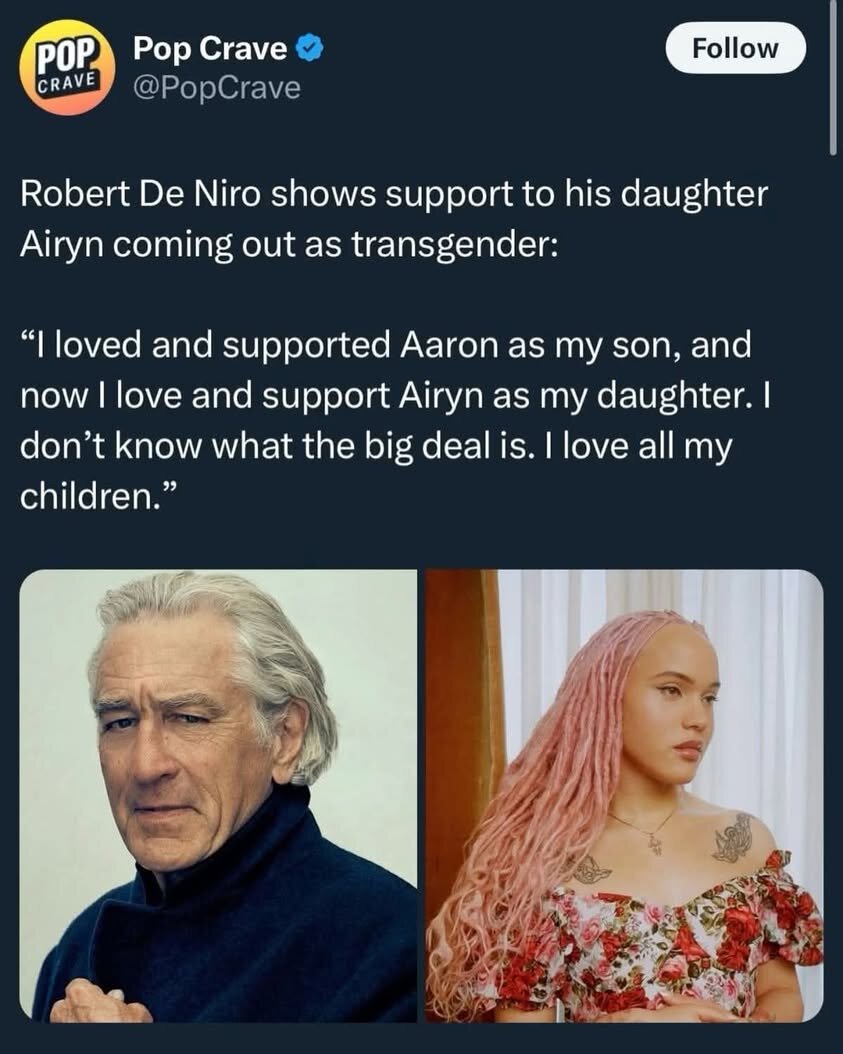Click the quoted paragraph starting 'I loved and supported'

click(x=395, y=420)
